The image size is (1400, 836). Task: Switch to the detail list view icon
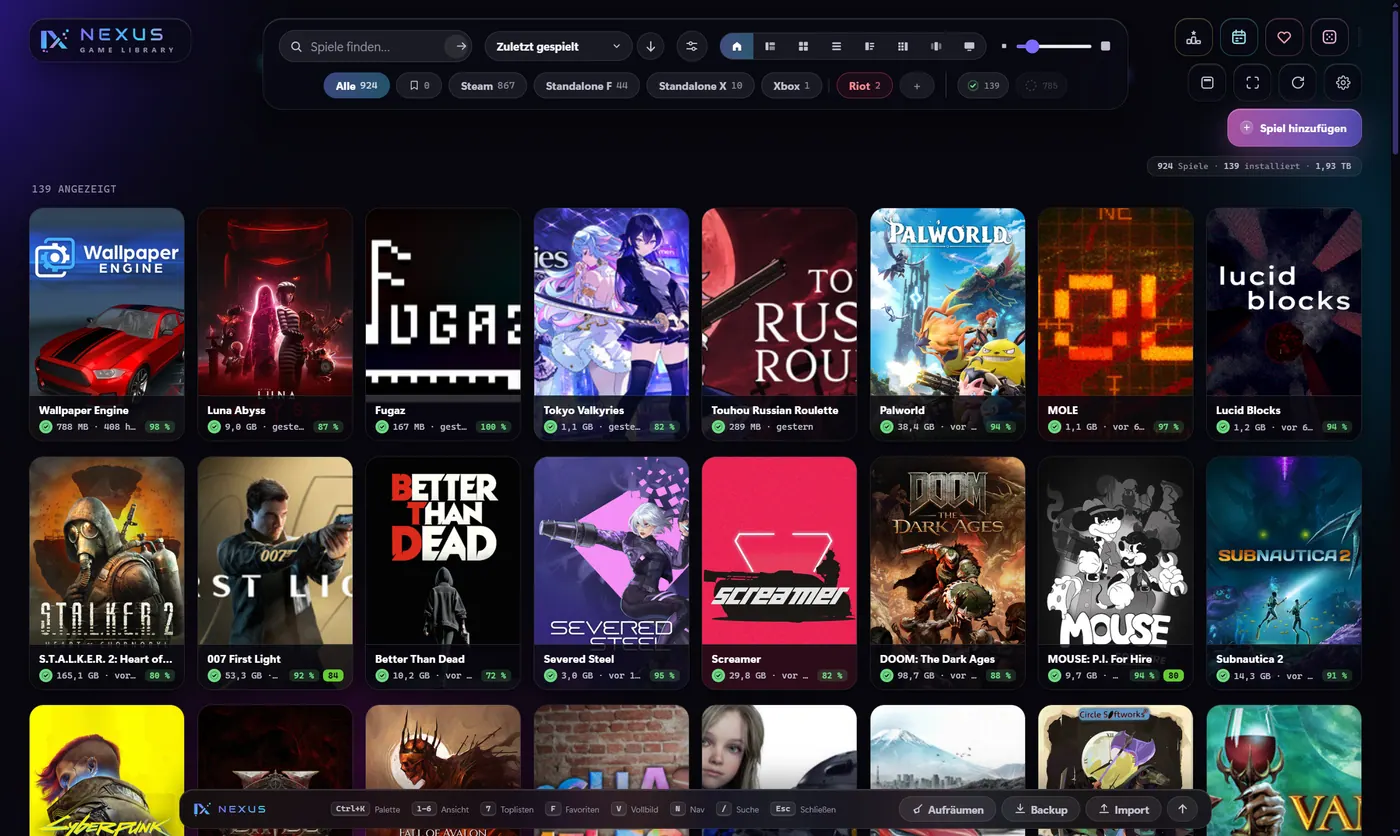870,46
